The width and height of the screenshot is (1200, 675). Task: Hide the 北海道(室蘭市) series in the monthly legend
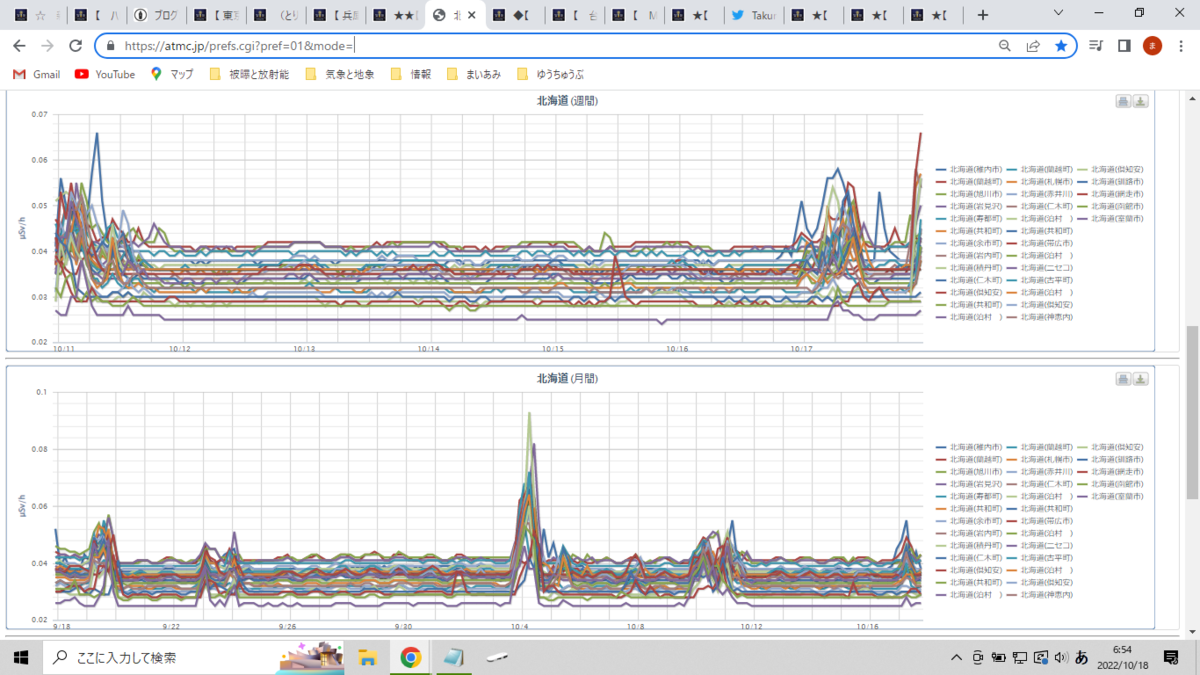coord(1118,495)
